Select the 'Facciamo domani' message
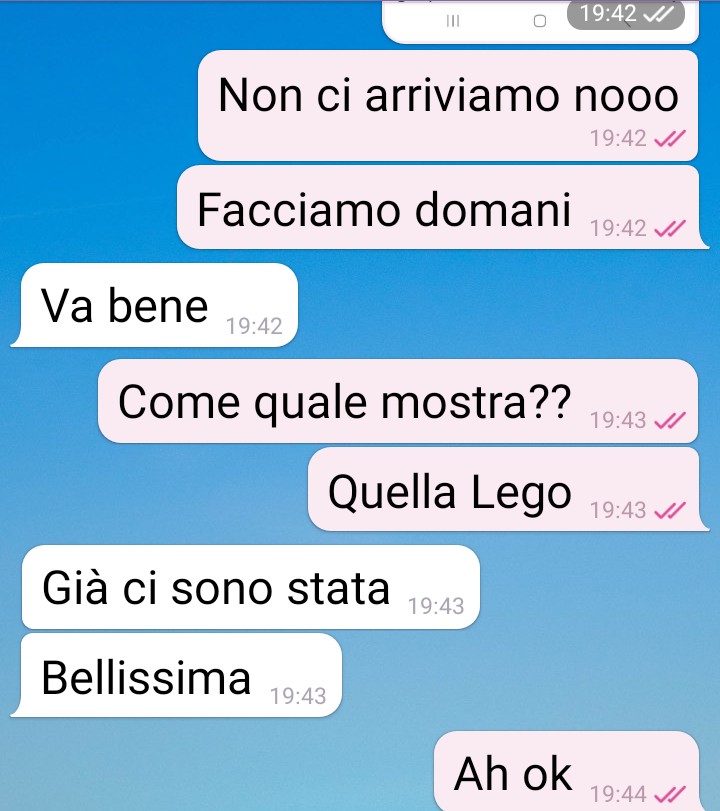The width and height of the screenshot is (720, 811). (x=442, y=207)
